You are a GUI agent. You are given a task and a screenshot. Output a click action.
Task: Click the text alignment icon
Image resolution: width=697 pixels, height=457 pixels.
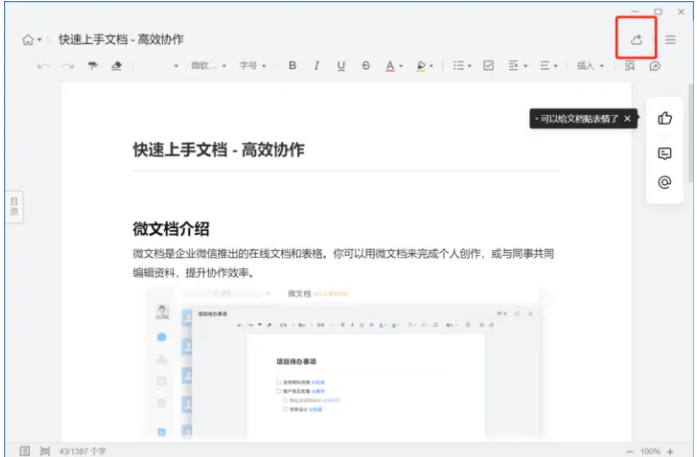coord(544,66)
